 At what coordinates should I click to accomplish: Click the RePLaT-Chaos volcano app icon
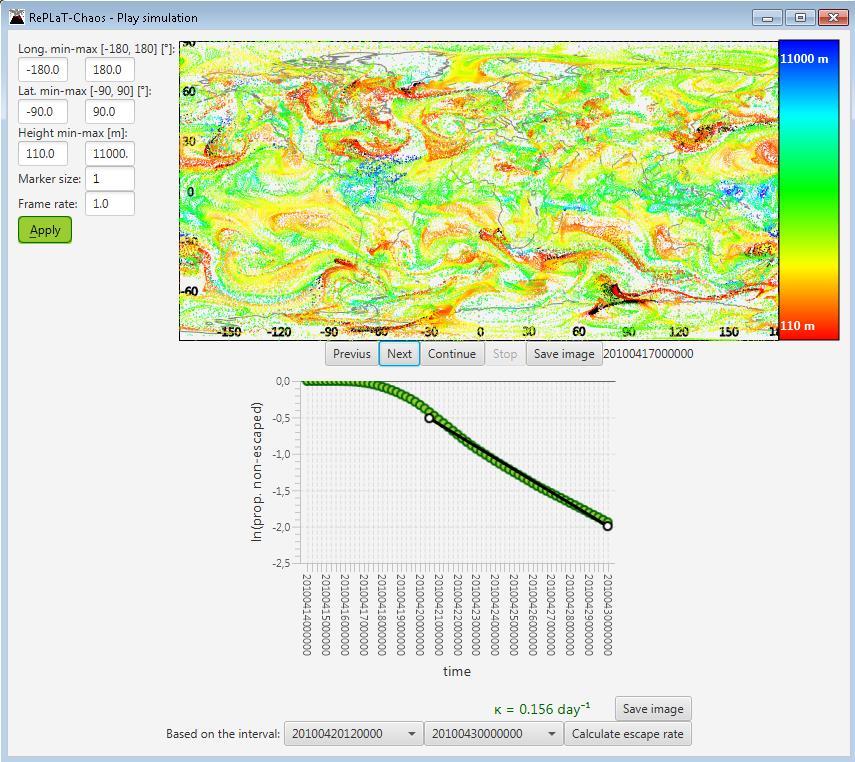(17, 17)
